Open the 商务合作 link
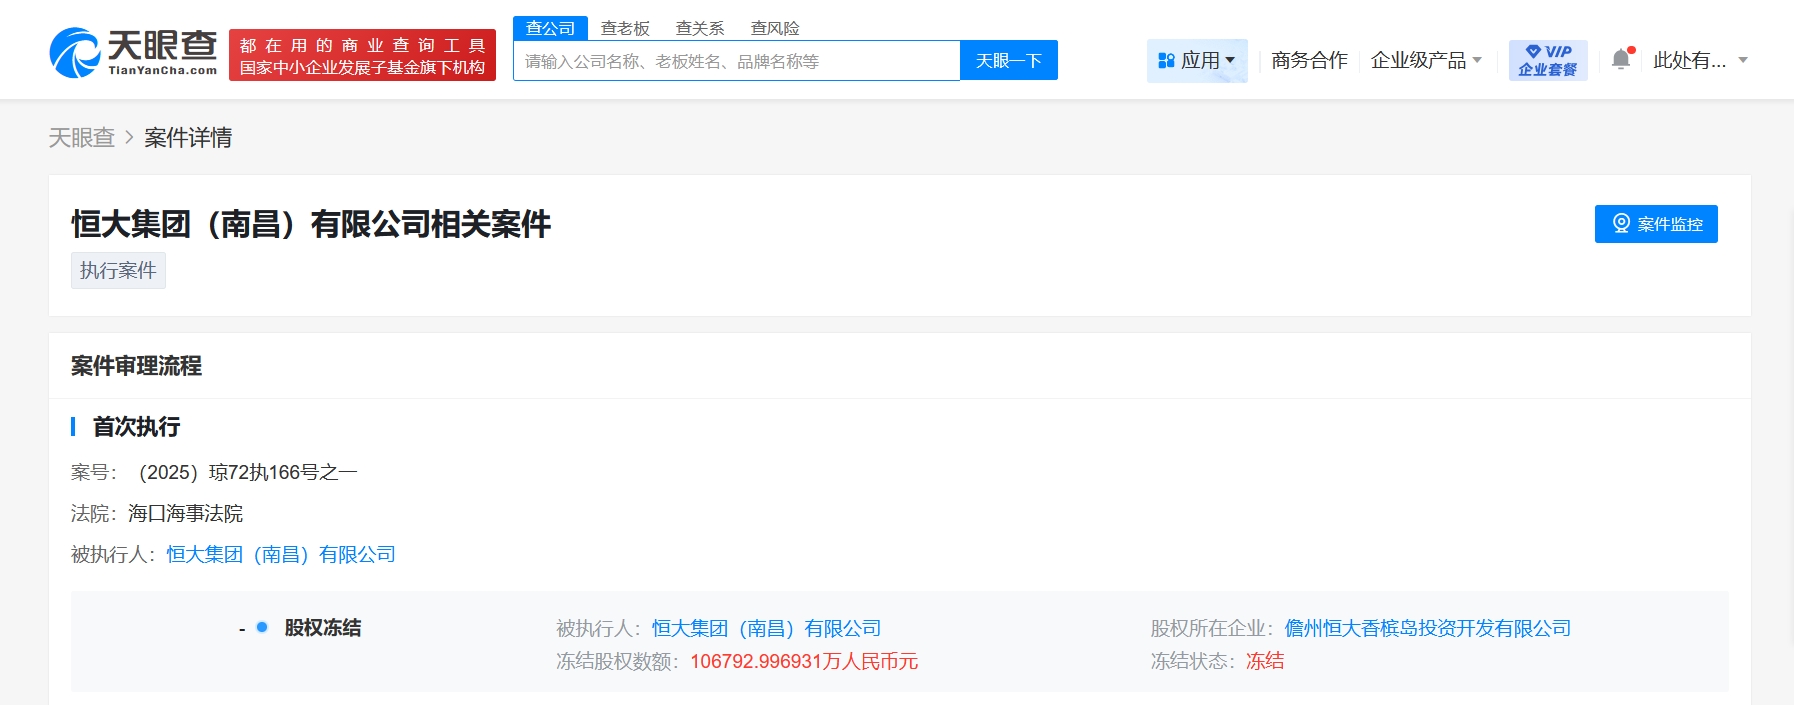 click(x=1309, y=61)
